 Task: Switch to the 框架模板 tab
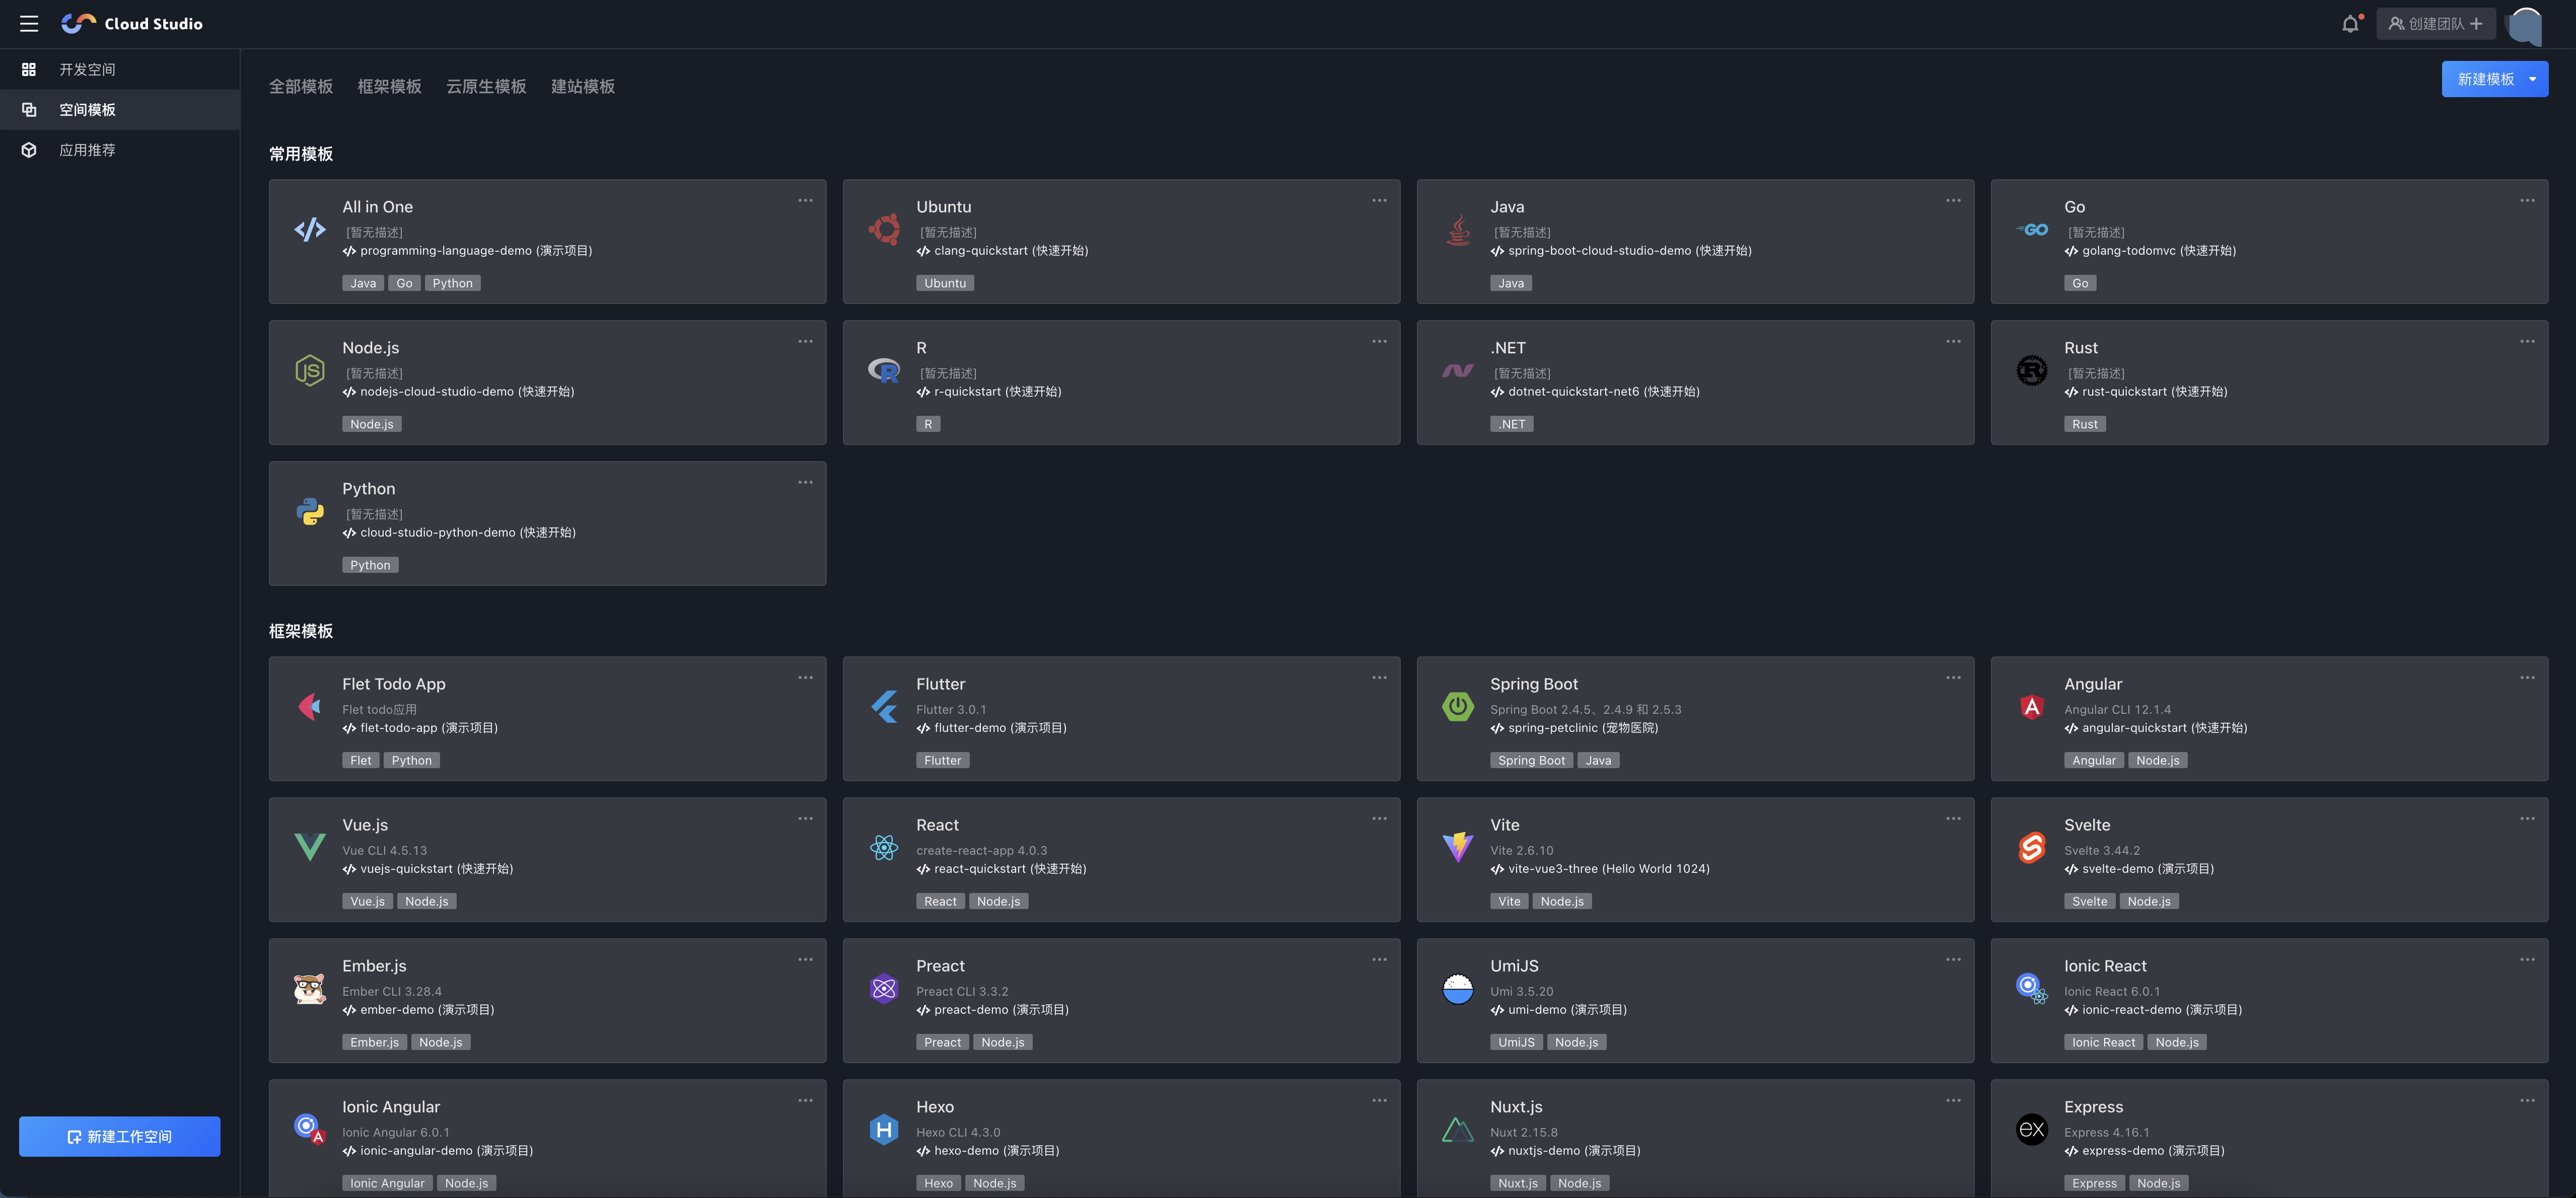tap(389, 86)
